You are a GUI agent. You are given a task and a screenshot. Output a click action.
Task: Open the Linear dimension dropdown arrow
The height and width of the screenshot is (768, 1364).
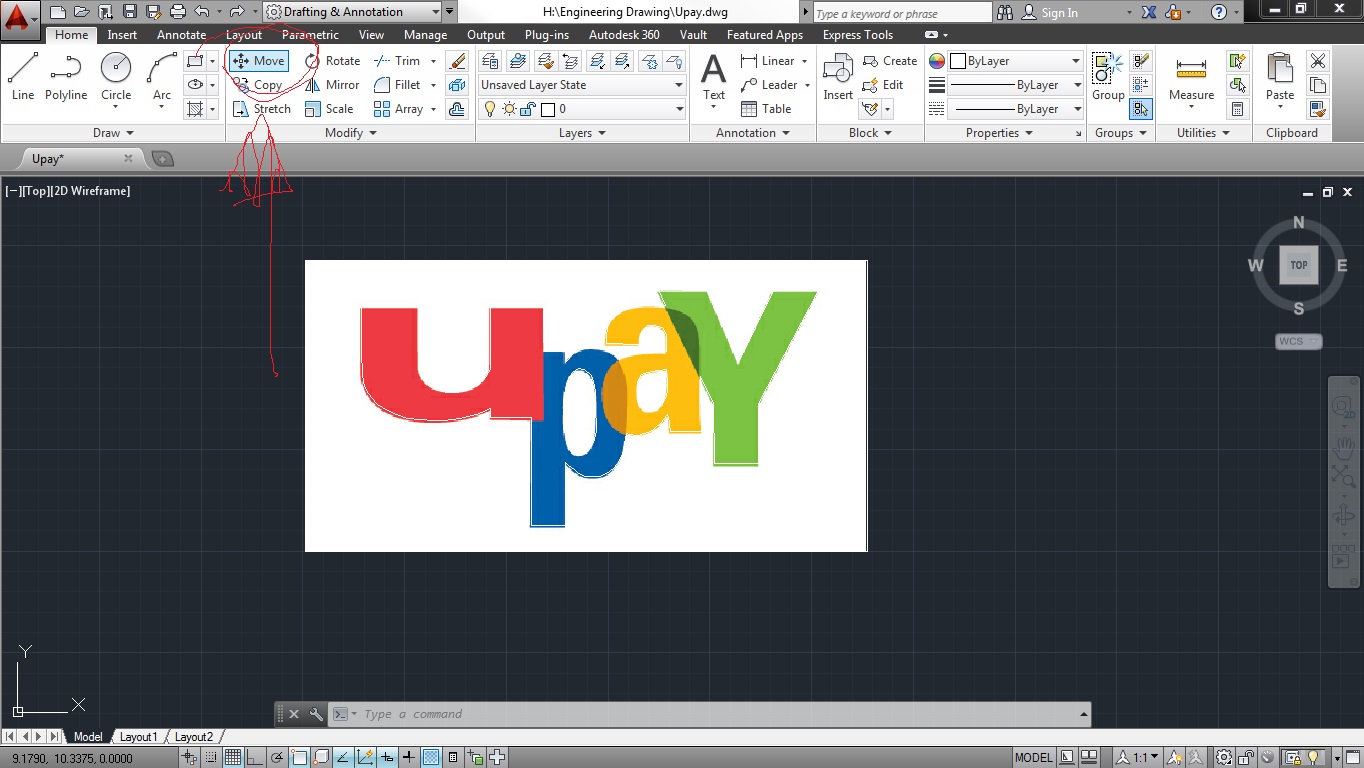click(804, 61)
